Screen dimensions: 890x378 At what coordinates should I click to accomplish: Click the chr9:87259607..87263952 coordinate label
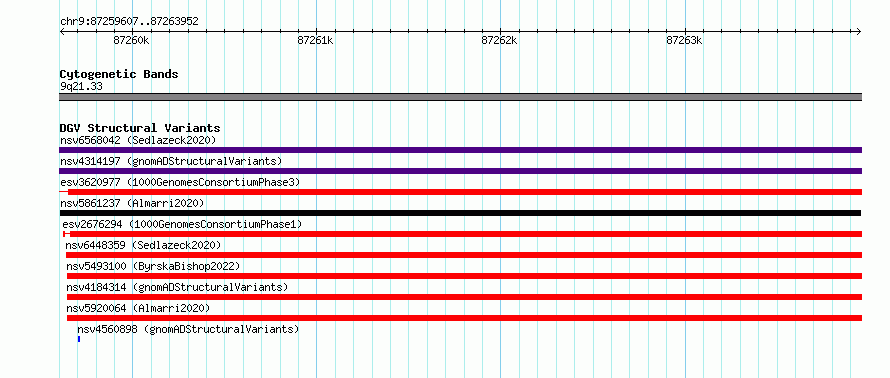129,22
